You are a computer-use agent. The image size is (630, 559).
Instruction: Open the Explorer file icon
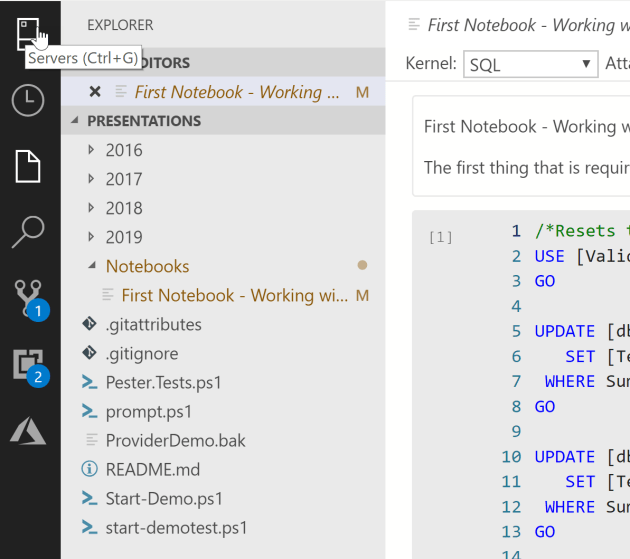click(x=28, y=165)
